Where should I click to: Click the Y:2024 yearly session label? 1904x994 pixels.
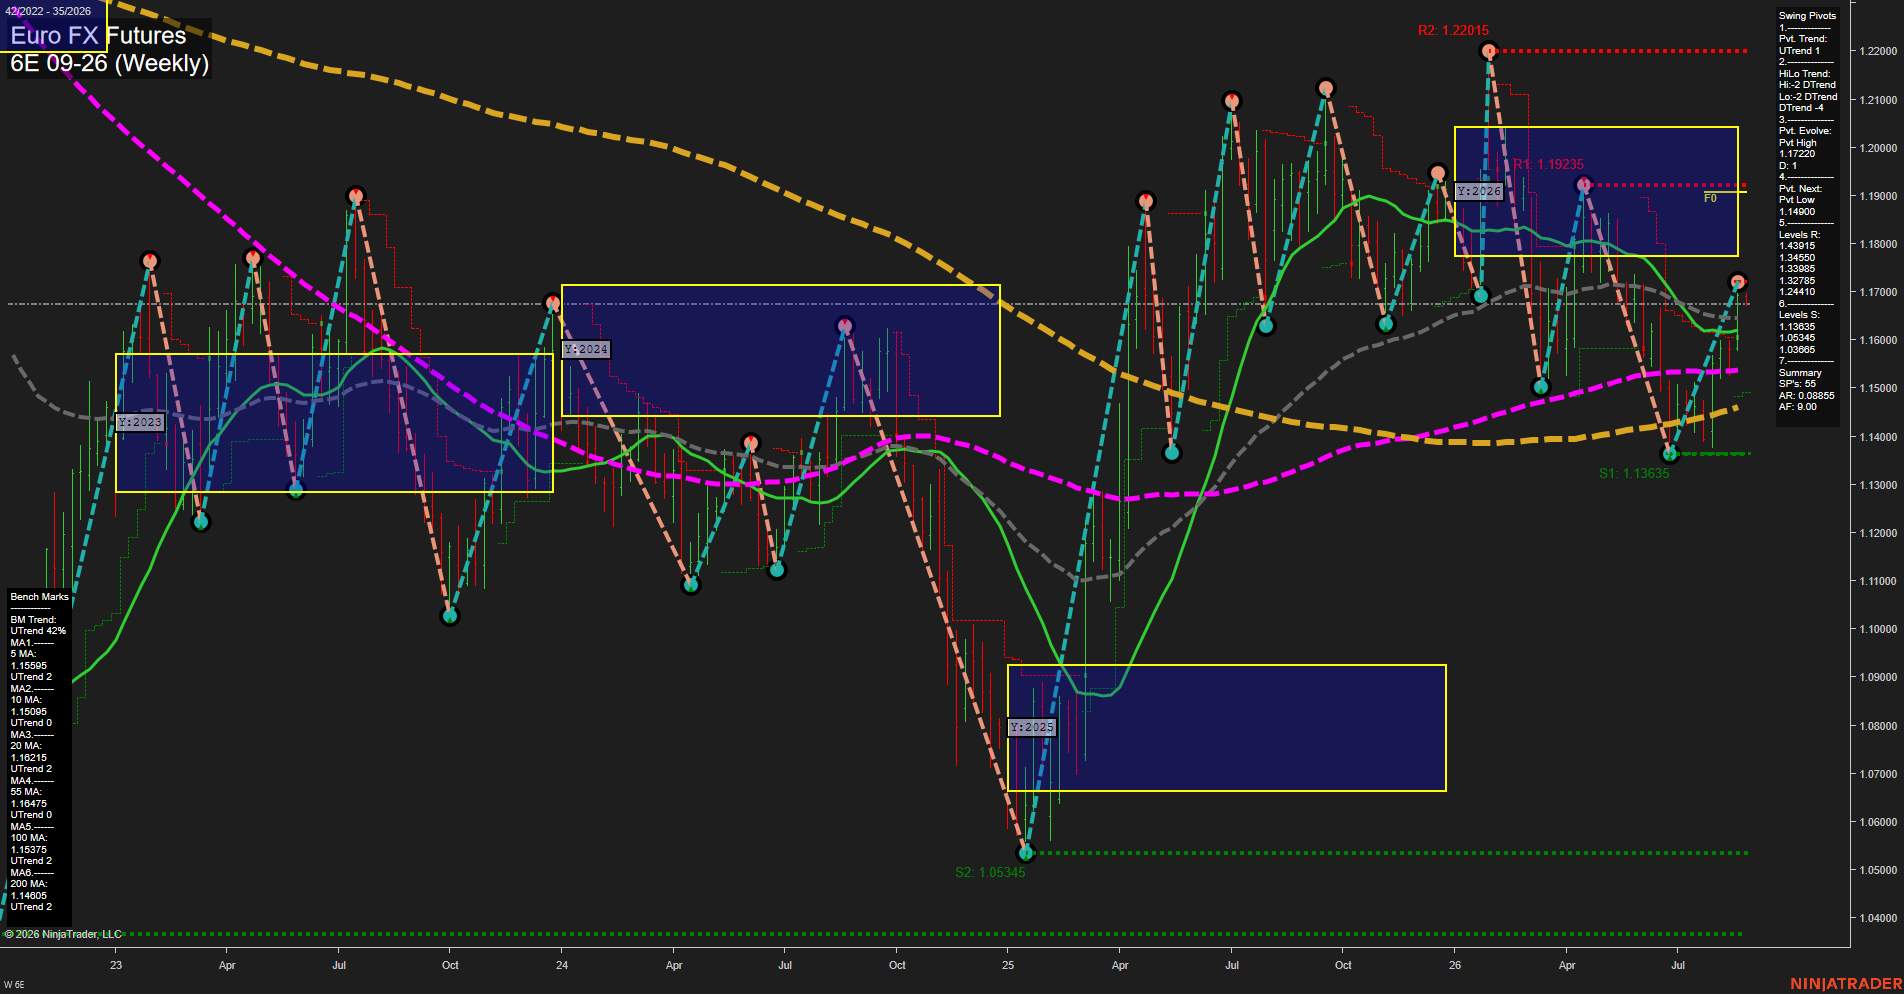click(x=586, y=349)
